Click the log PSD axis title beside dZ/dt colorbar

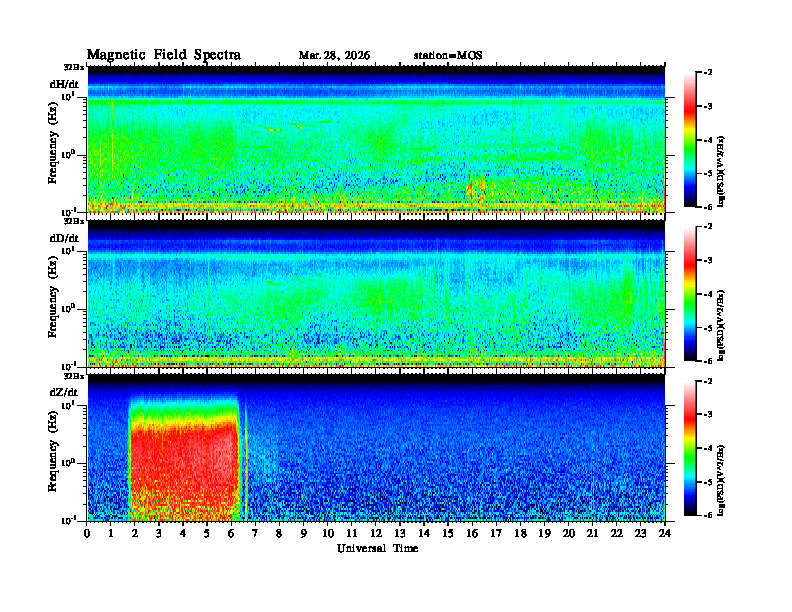[722, 480]
